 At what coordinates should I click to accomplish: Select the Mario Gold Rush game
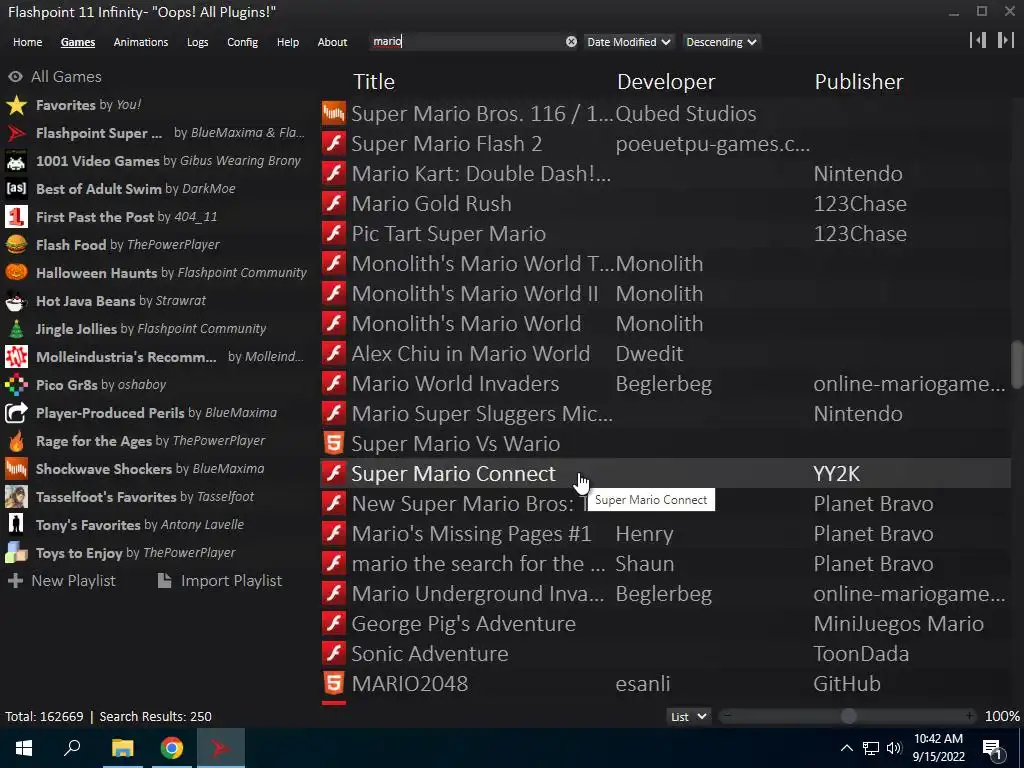[x=665, y=204]
